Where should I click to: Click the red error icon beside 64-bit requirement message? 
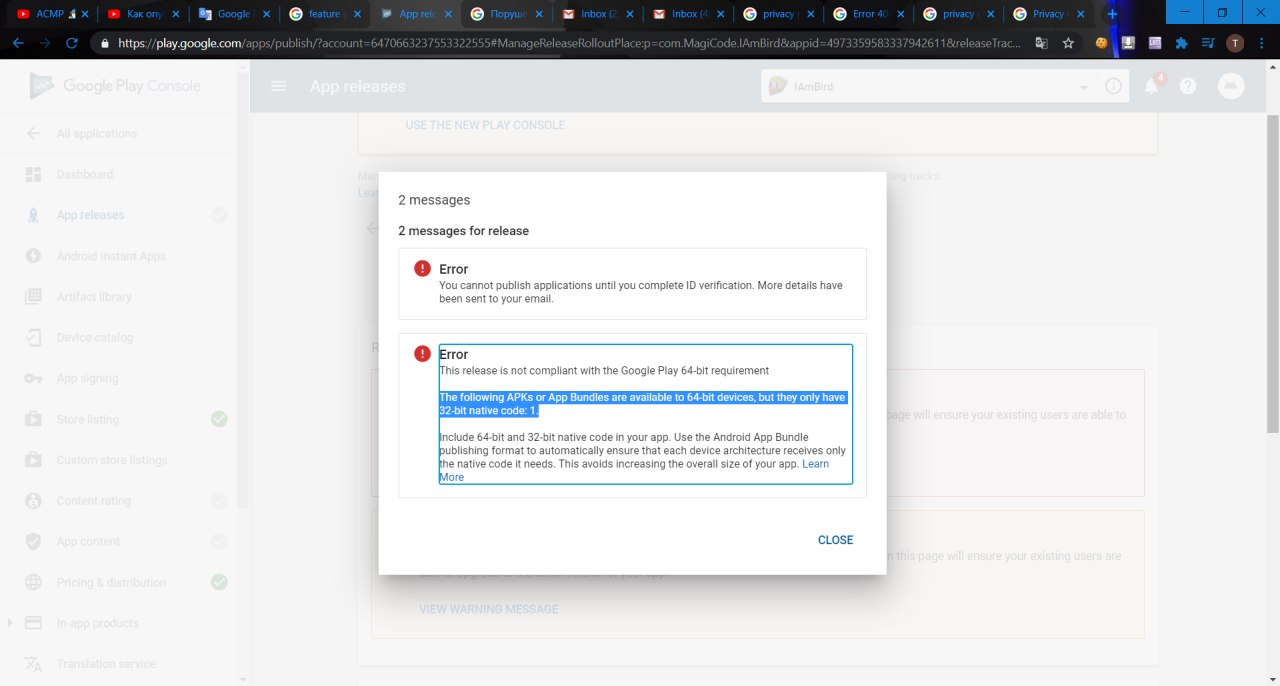tap(423, 353)
